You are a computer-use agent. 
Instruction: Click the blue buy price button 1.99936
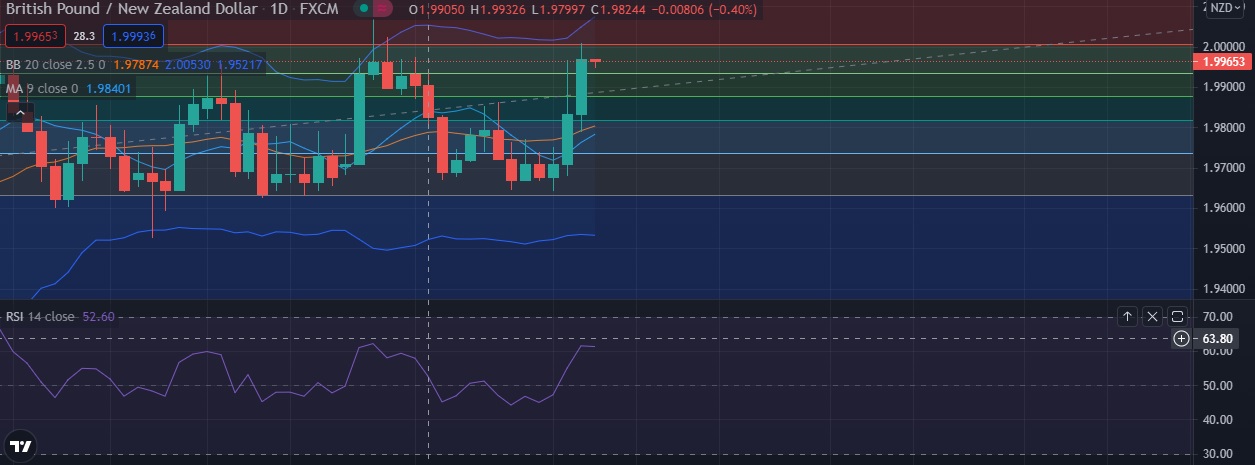[x=133, y=37]
